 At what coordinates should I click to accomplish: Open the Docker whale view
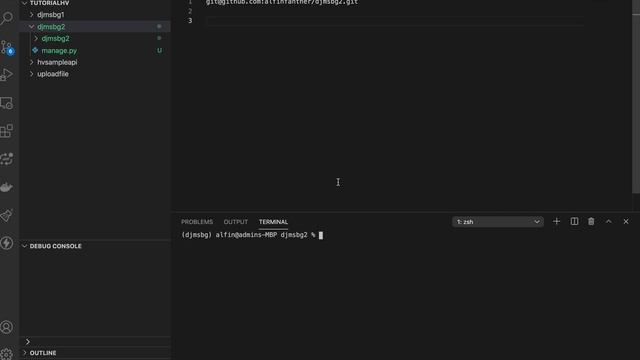[x=7, y=187]
